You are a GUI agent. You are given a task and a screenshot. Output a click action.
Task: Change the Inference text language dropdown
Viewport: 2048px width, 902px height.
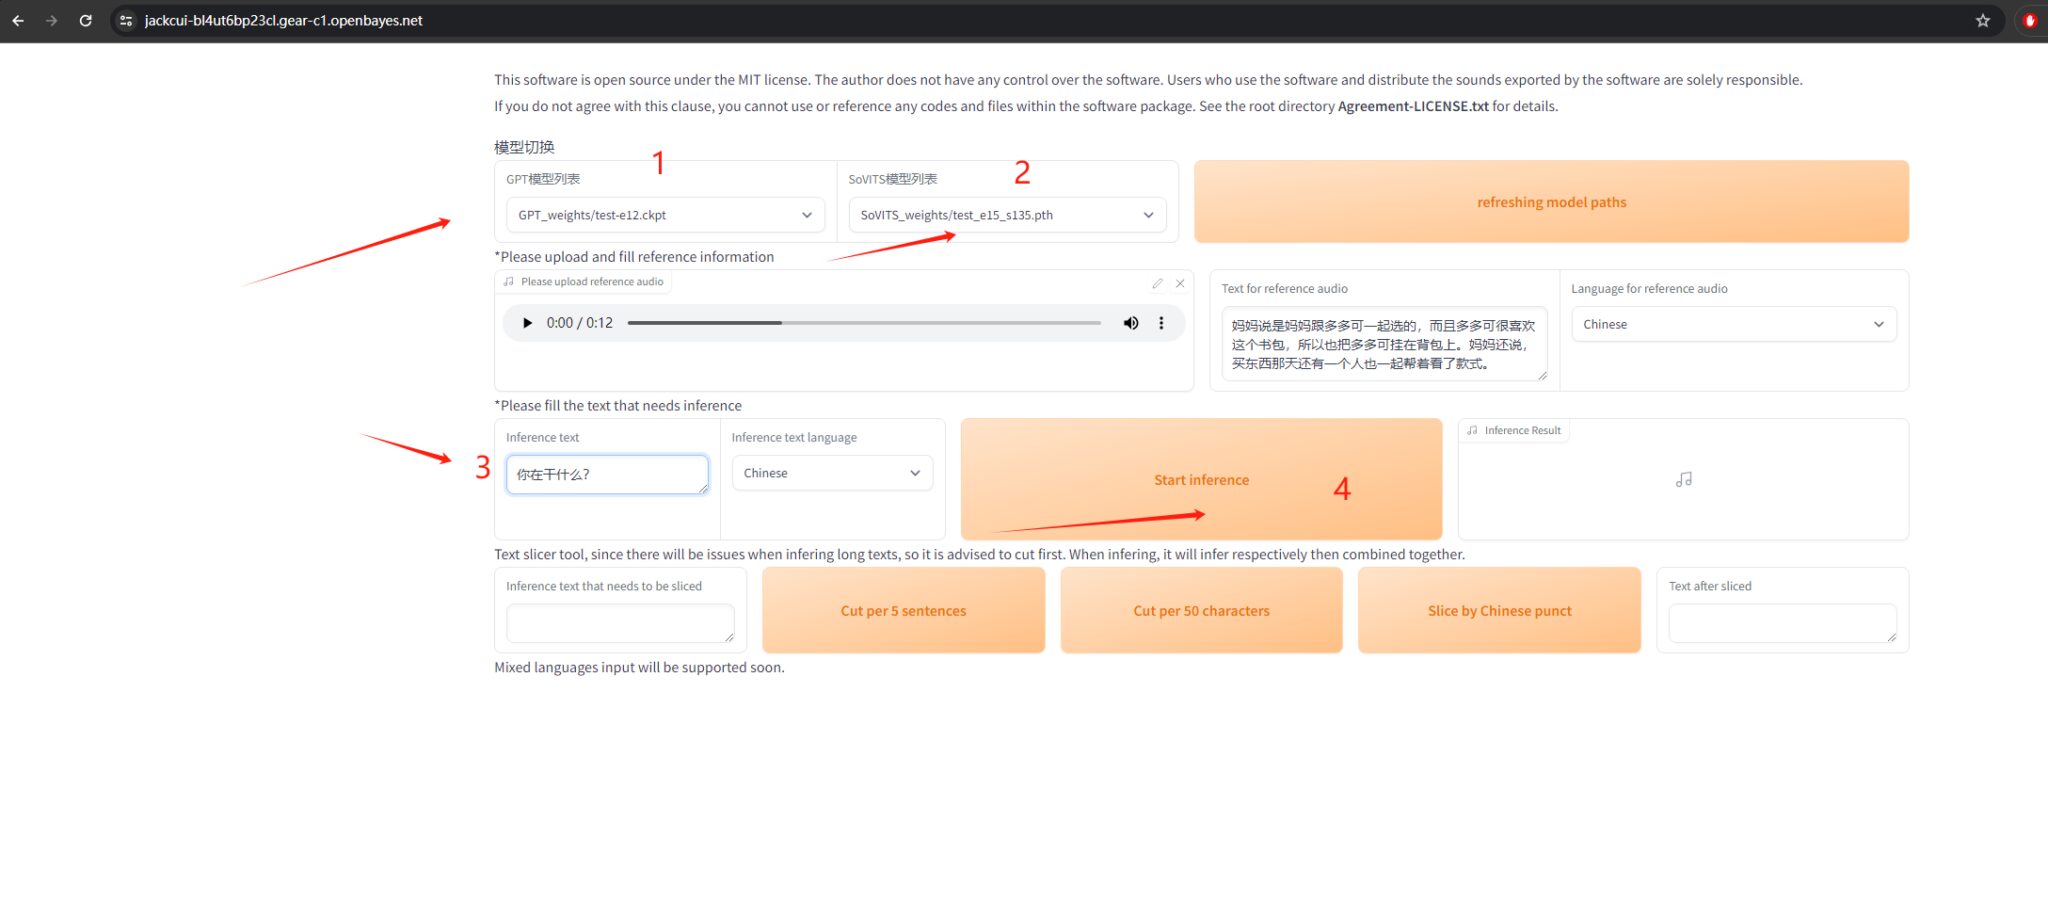point(832,473)
